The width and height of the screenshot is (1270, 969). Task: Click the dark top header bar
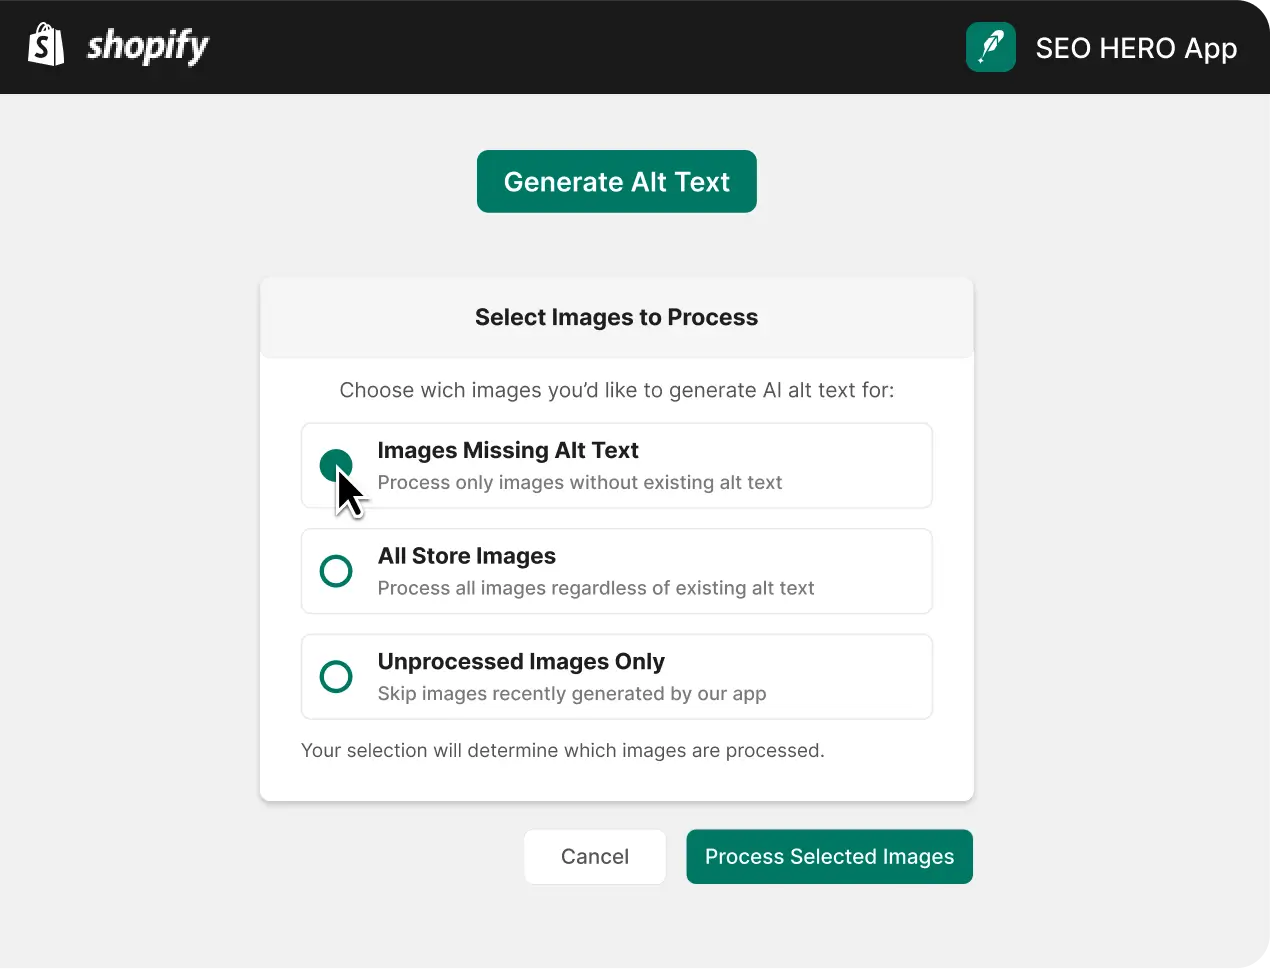point(635,47)
